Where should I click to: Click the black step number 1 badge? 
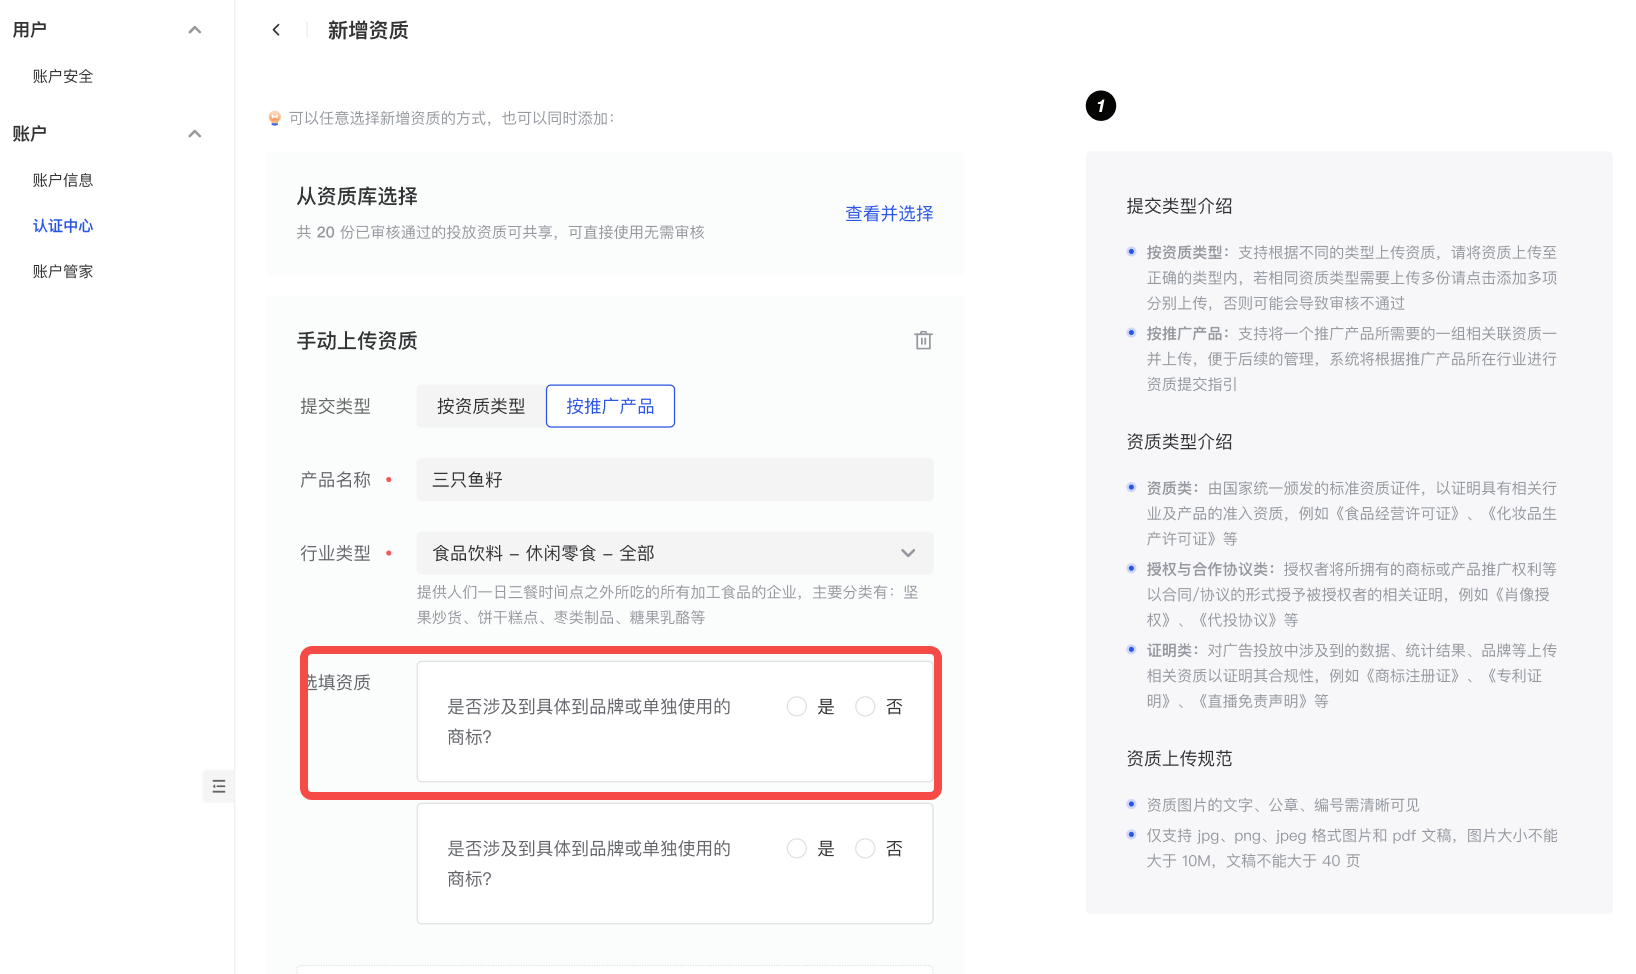(x=1100, y=106)
